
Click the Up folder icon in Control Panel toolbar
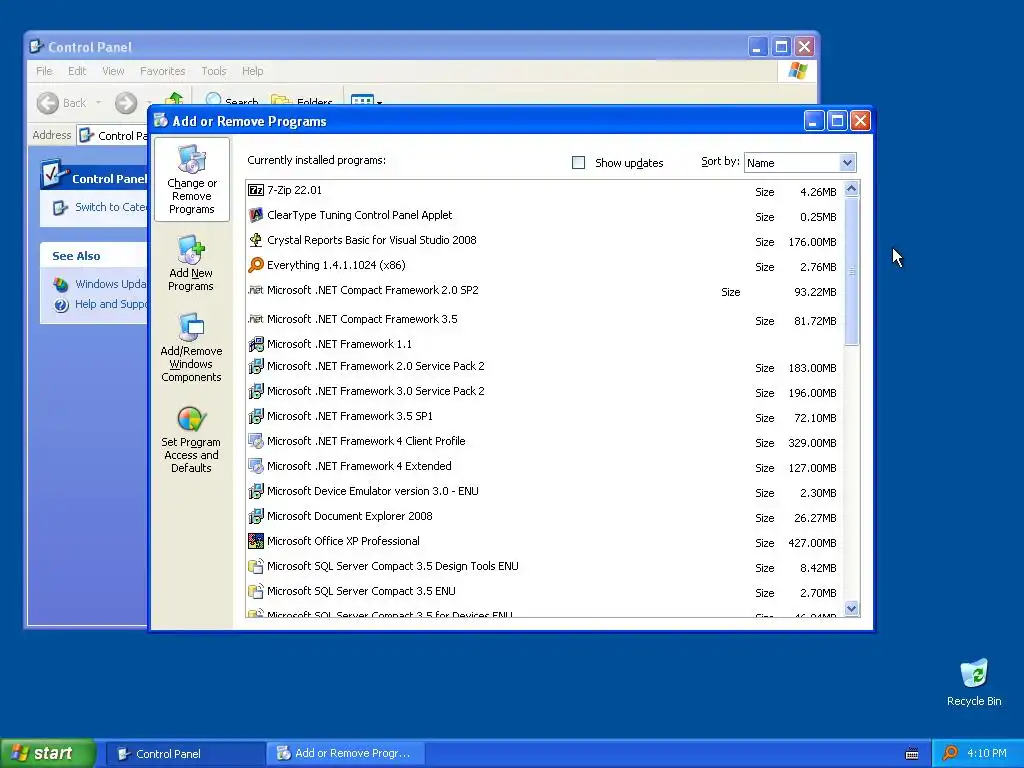(174, 99)
